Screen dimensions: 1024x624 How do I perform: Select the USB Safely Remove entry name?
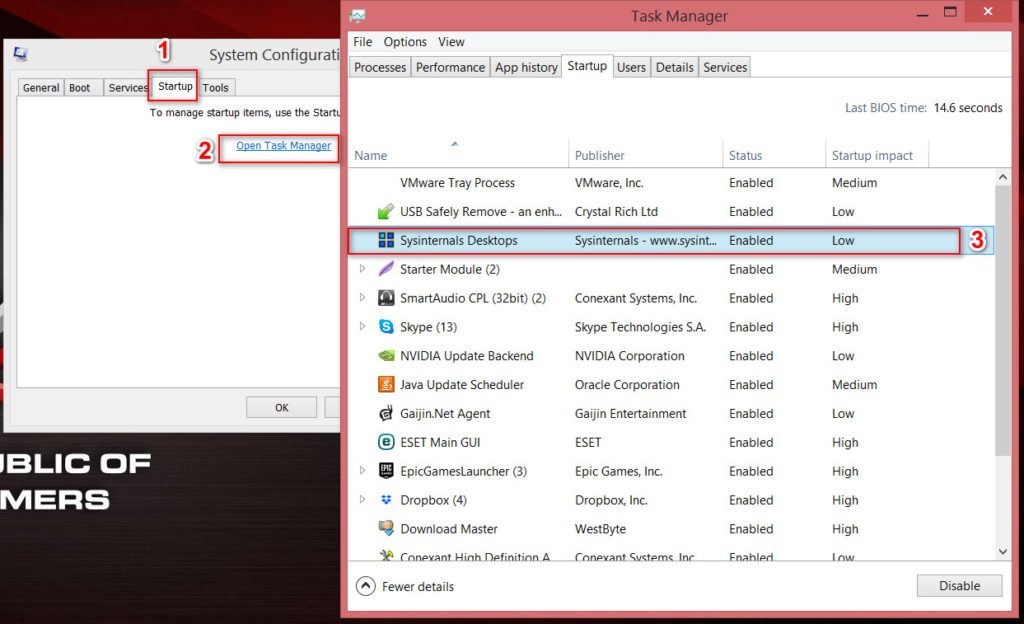[481, 211]
